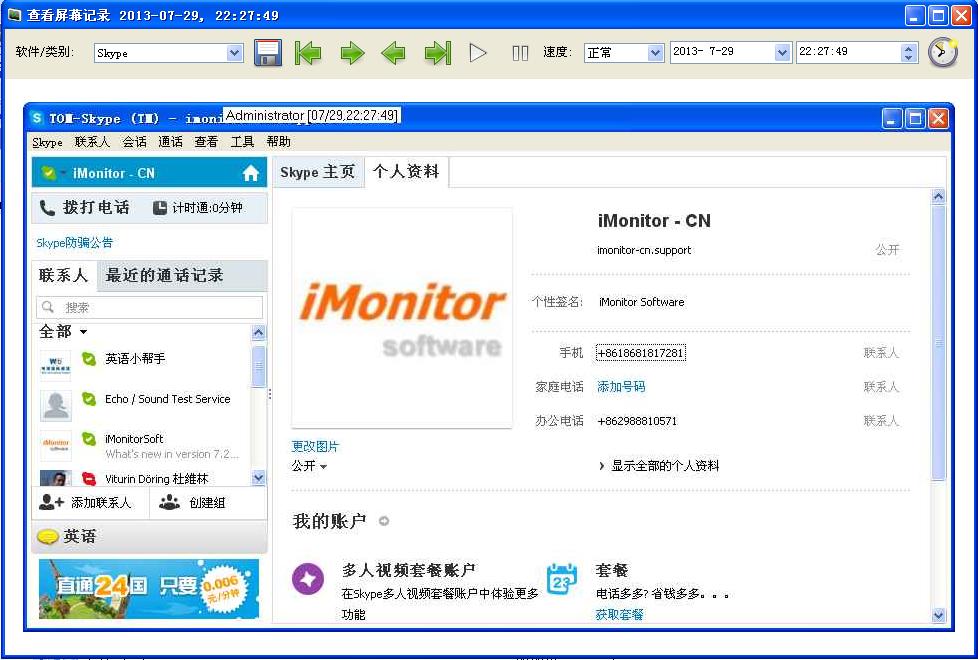Click the office phone number +862988810571
The image size is (978, 660).
tap(637, 421)
